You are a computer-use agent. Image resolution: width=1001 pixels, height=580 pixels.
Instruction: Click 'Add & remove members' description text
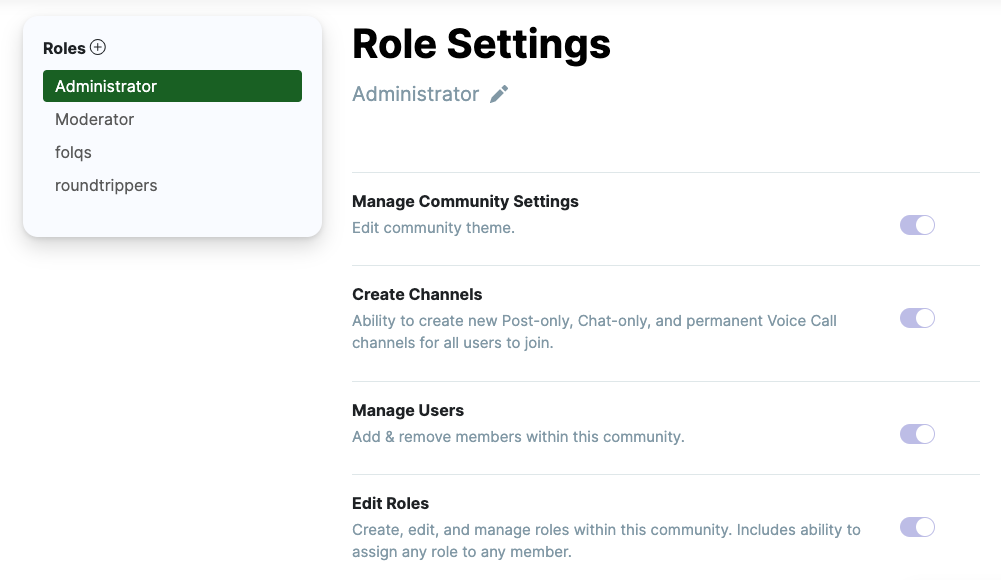[x=518, y=437]
